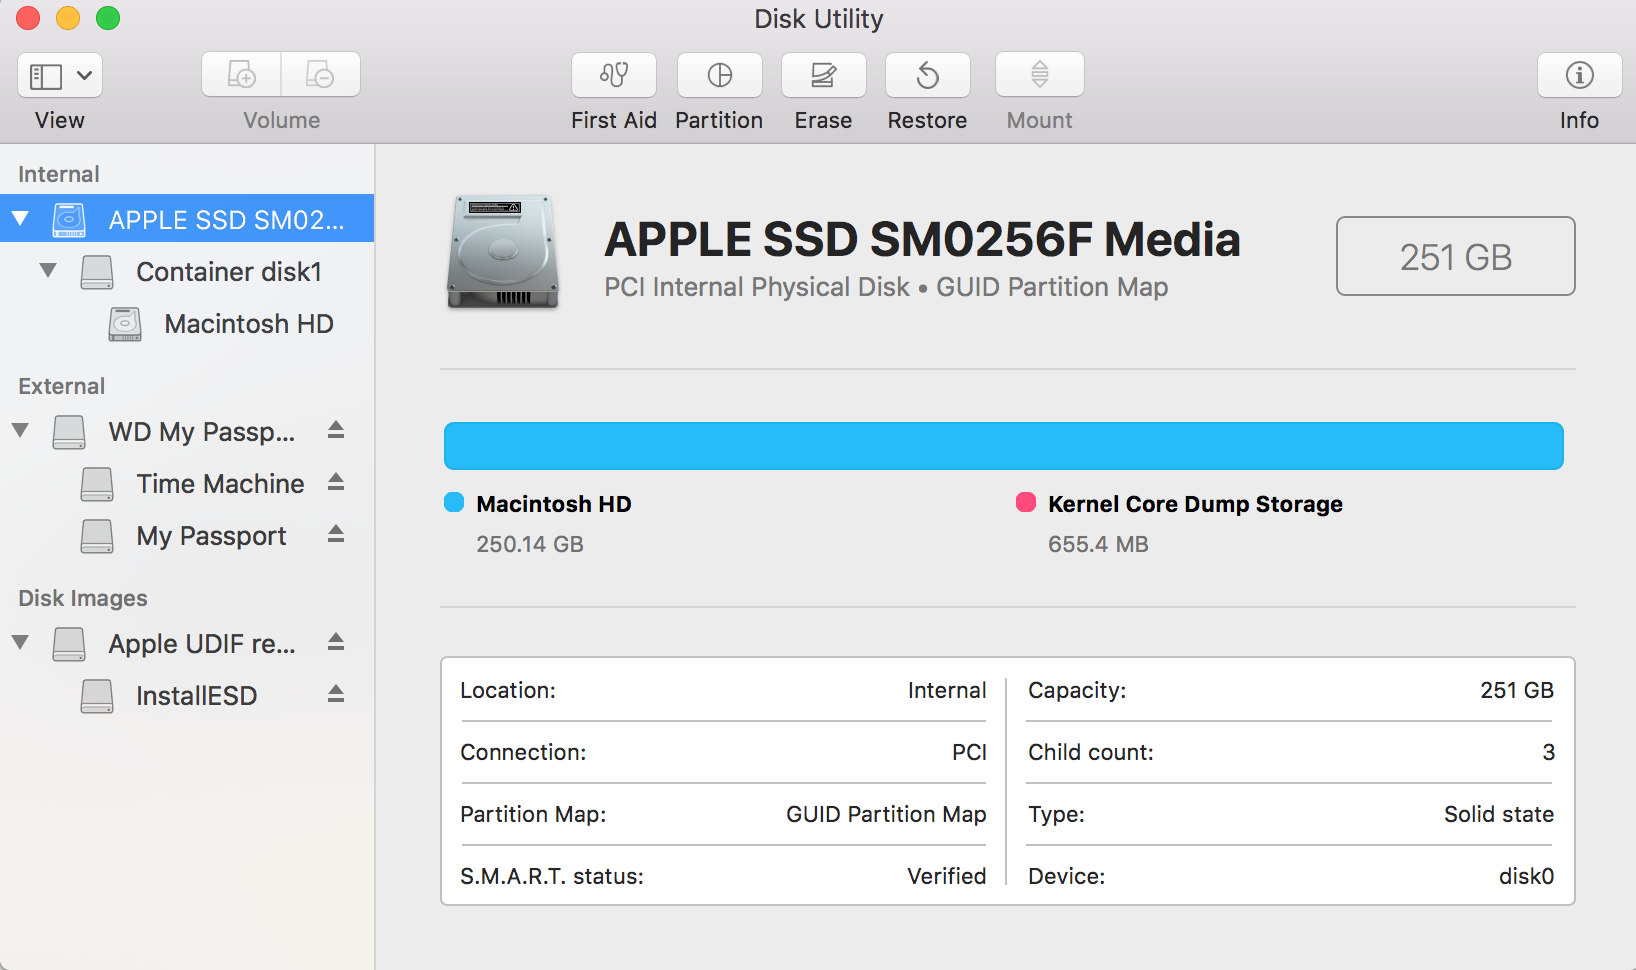Click the Disk Images section header

point(83,598)
